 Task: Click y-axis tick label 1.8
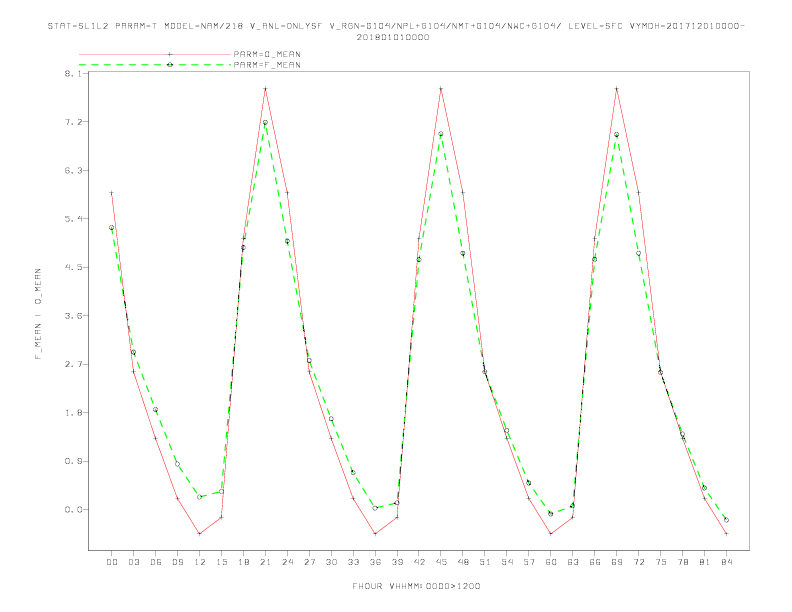72,413
